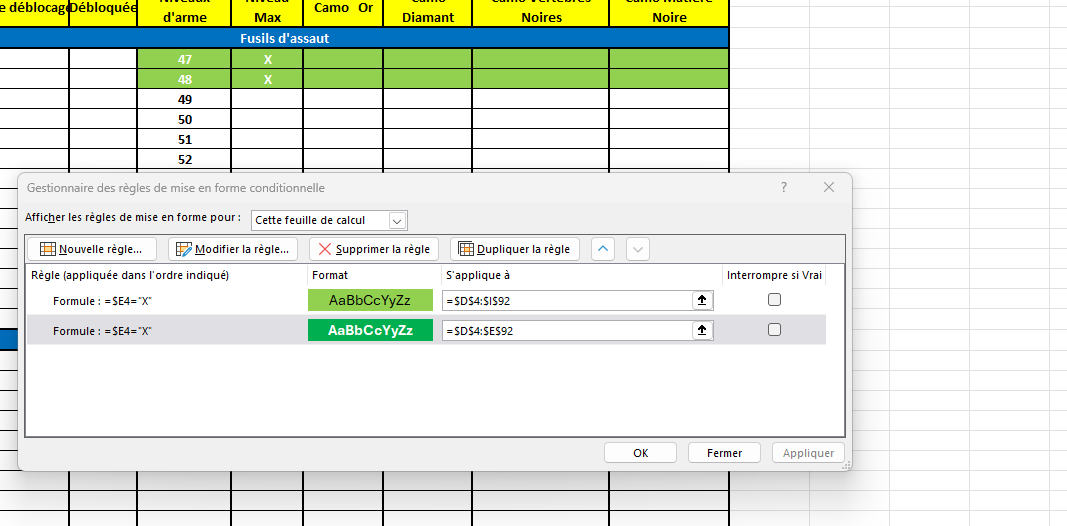Click the Nouvelle règle button

tap(91, 249)
